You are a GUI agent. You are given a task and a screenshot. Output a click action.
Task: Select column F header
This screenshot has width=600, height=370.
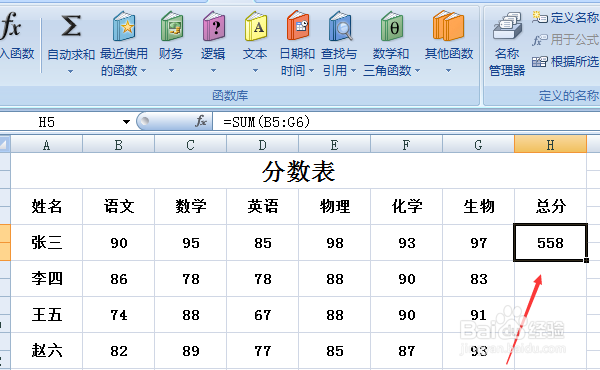[x=406, y=145]
